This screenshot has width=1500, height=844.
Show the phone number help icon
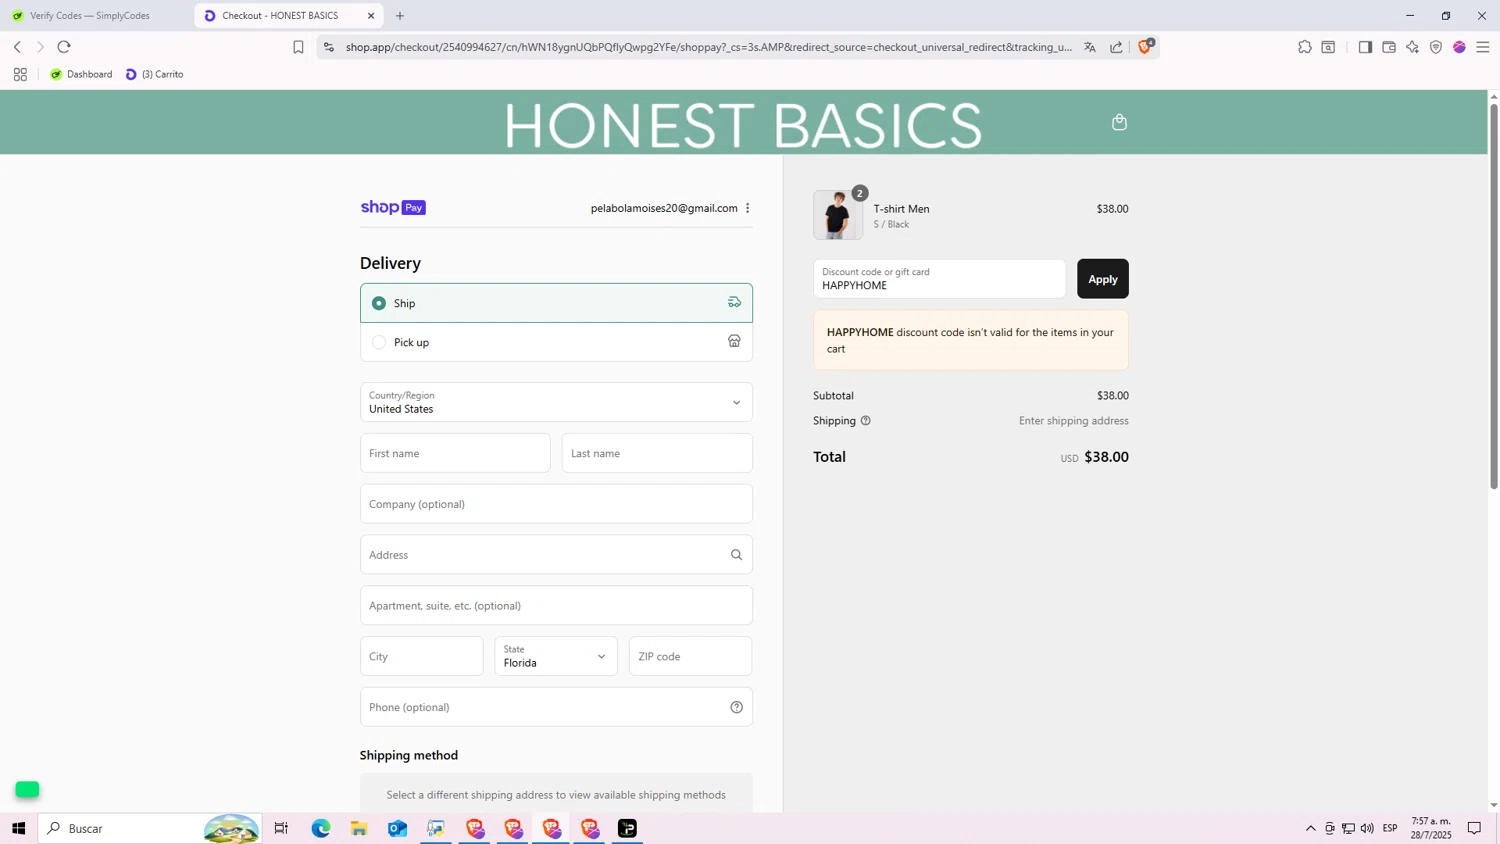coord(736,707)
